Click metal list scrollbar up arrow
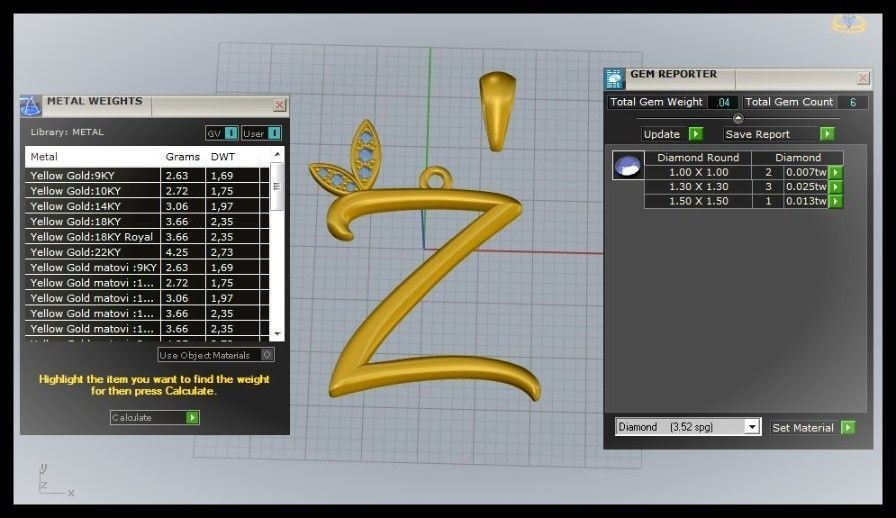The image size is (896, 518). tap(277, 154)
